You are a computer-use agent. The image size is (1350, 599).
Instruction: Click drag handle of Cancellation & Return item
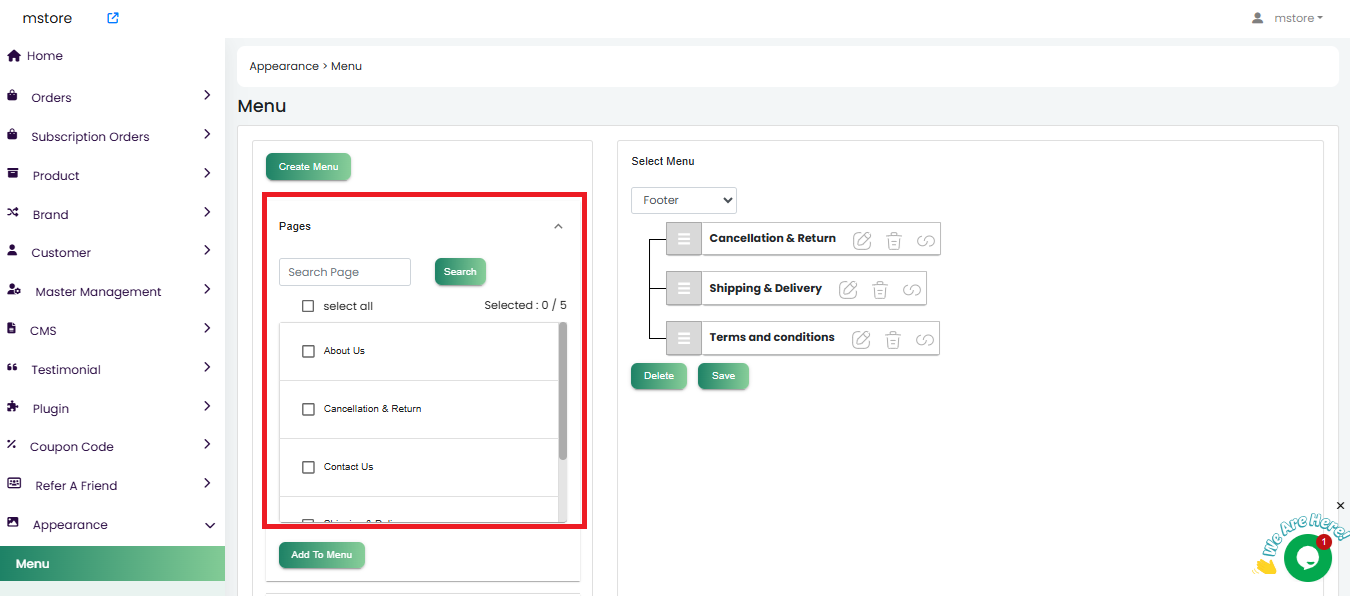tap(684, 239)
